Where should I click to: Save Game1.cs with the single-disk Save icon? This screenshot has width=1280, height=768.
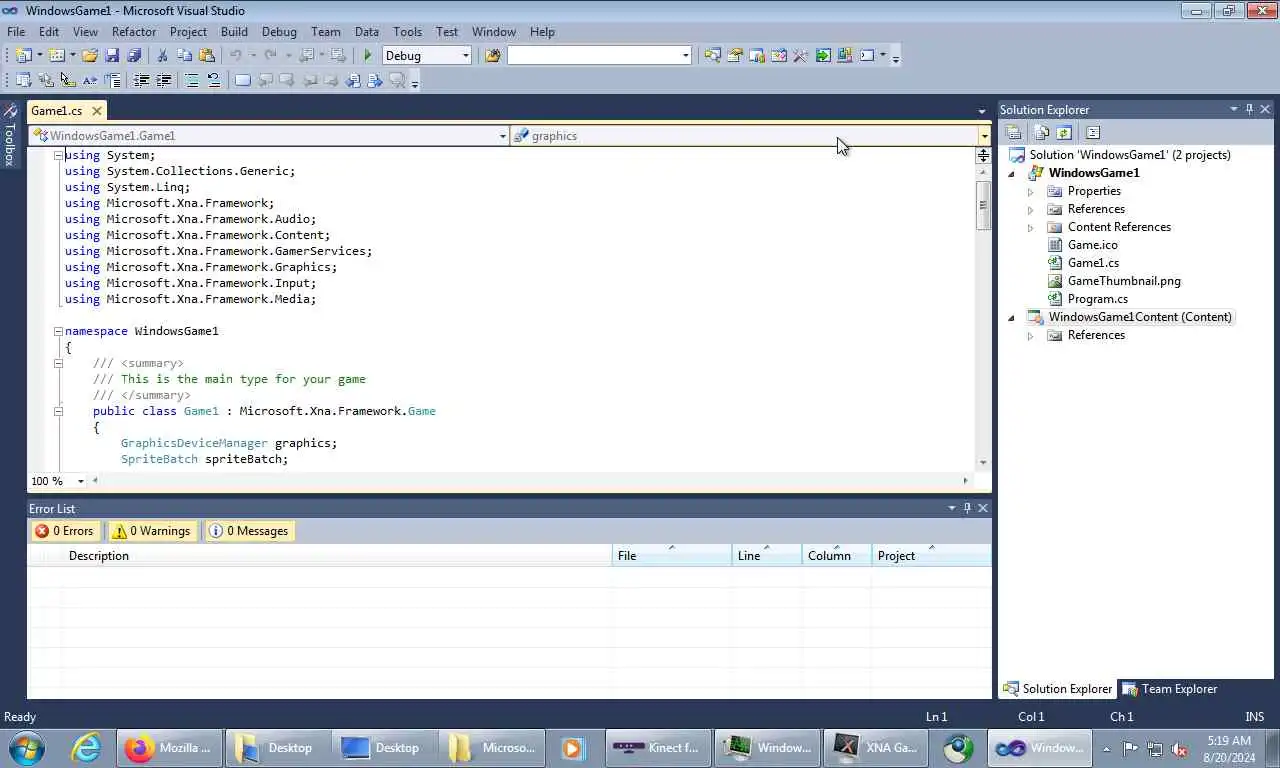(112, 56)
